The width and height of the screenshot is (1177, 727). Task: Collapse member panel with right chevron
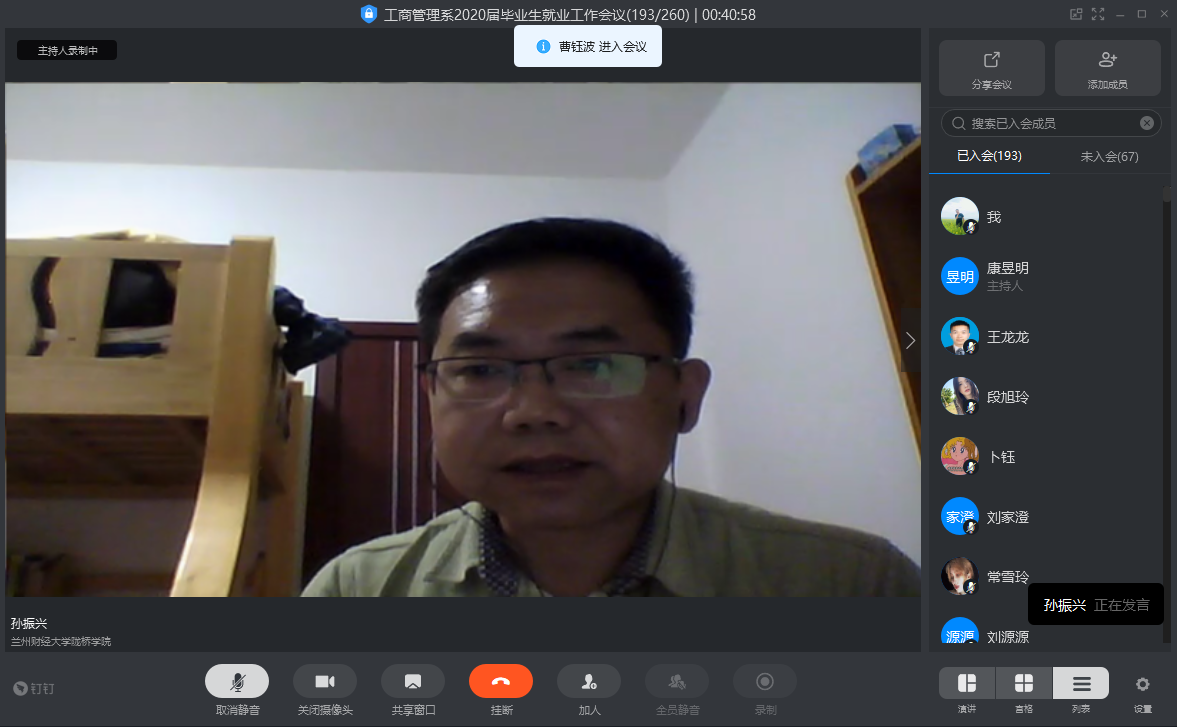(910, 340)
